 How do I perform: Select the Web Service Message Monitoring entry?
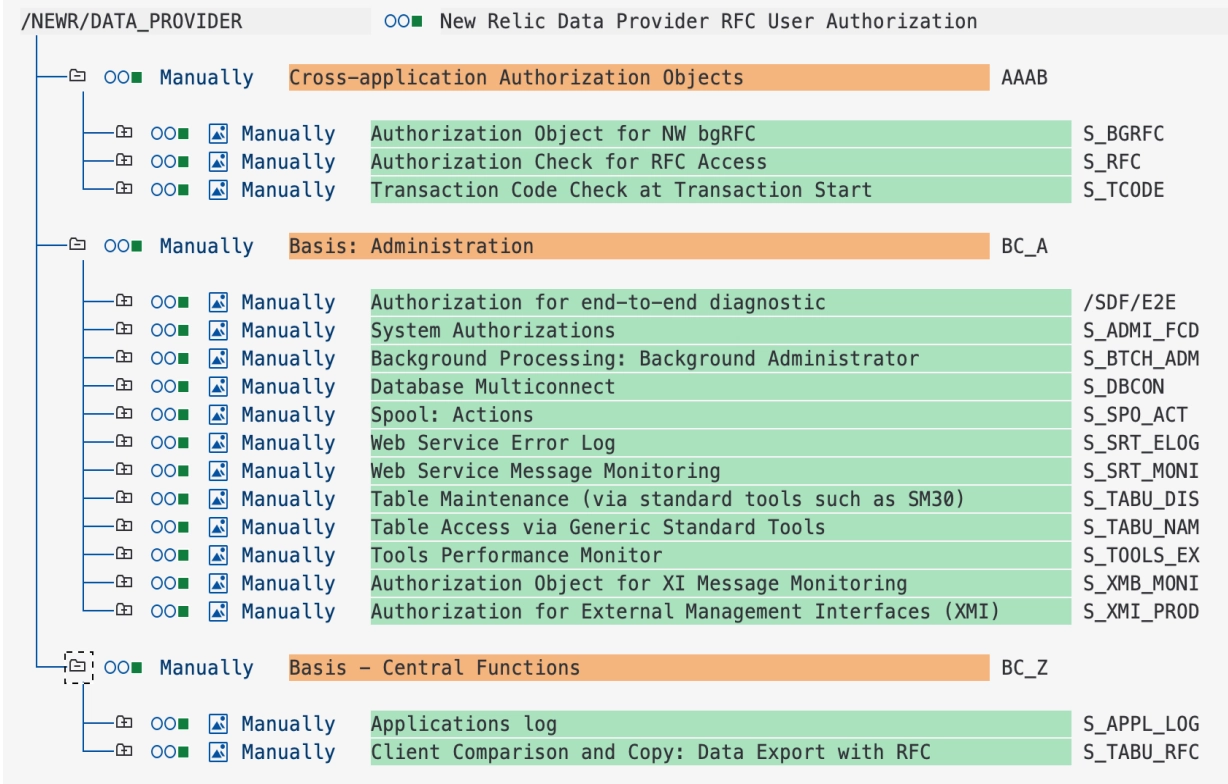pyautogui.click(x=720, y=470)
